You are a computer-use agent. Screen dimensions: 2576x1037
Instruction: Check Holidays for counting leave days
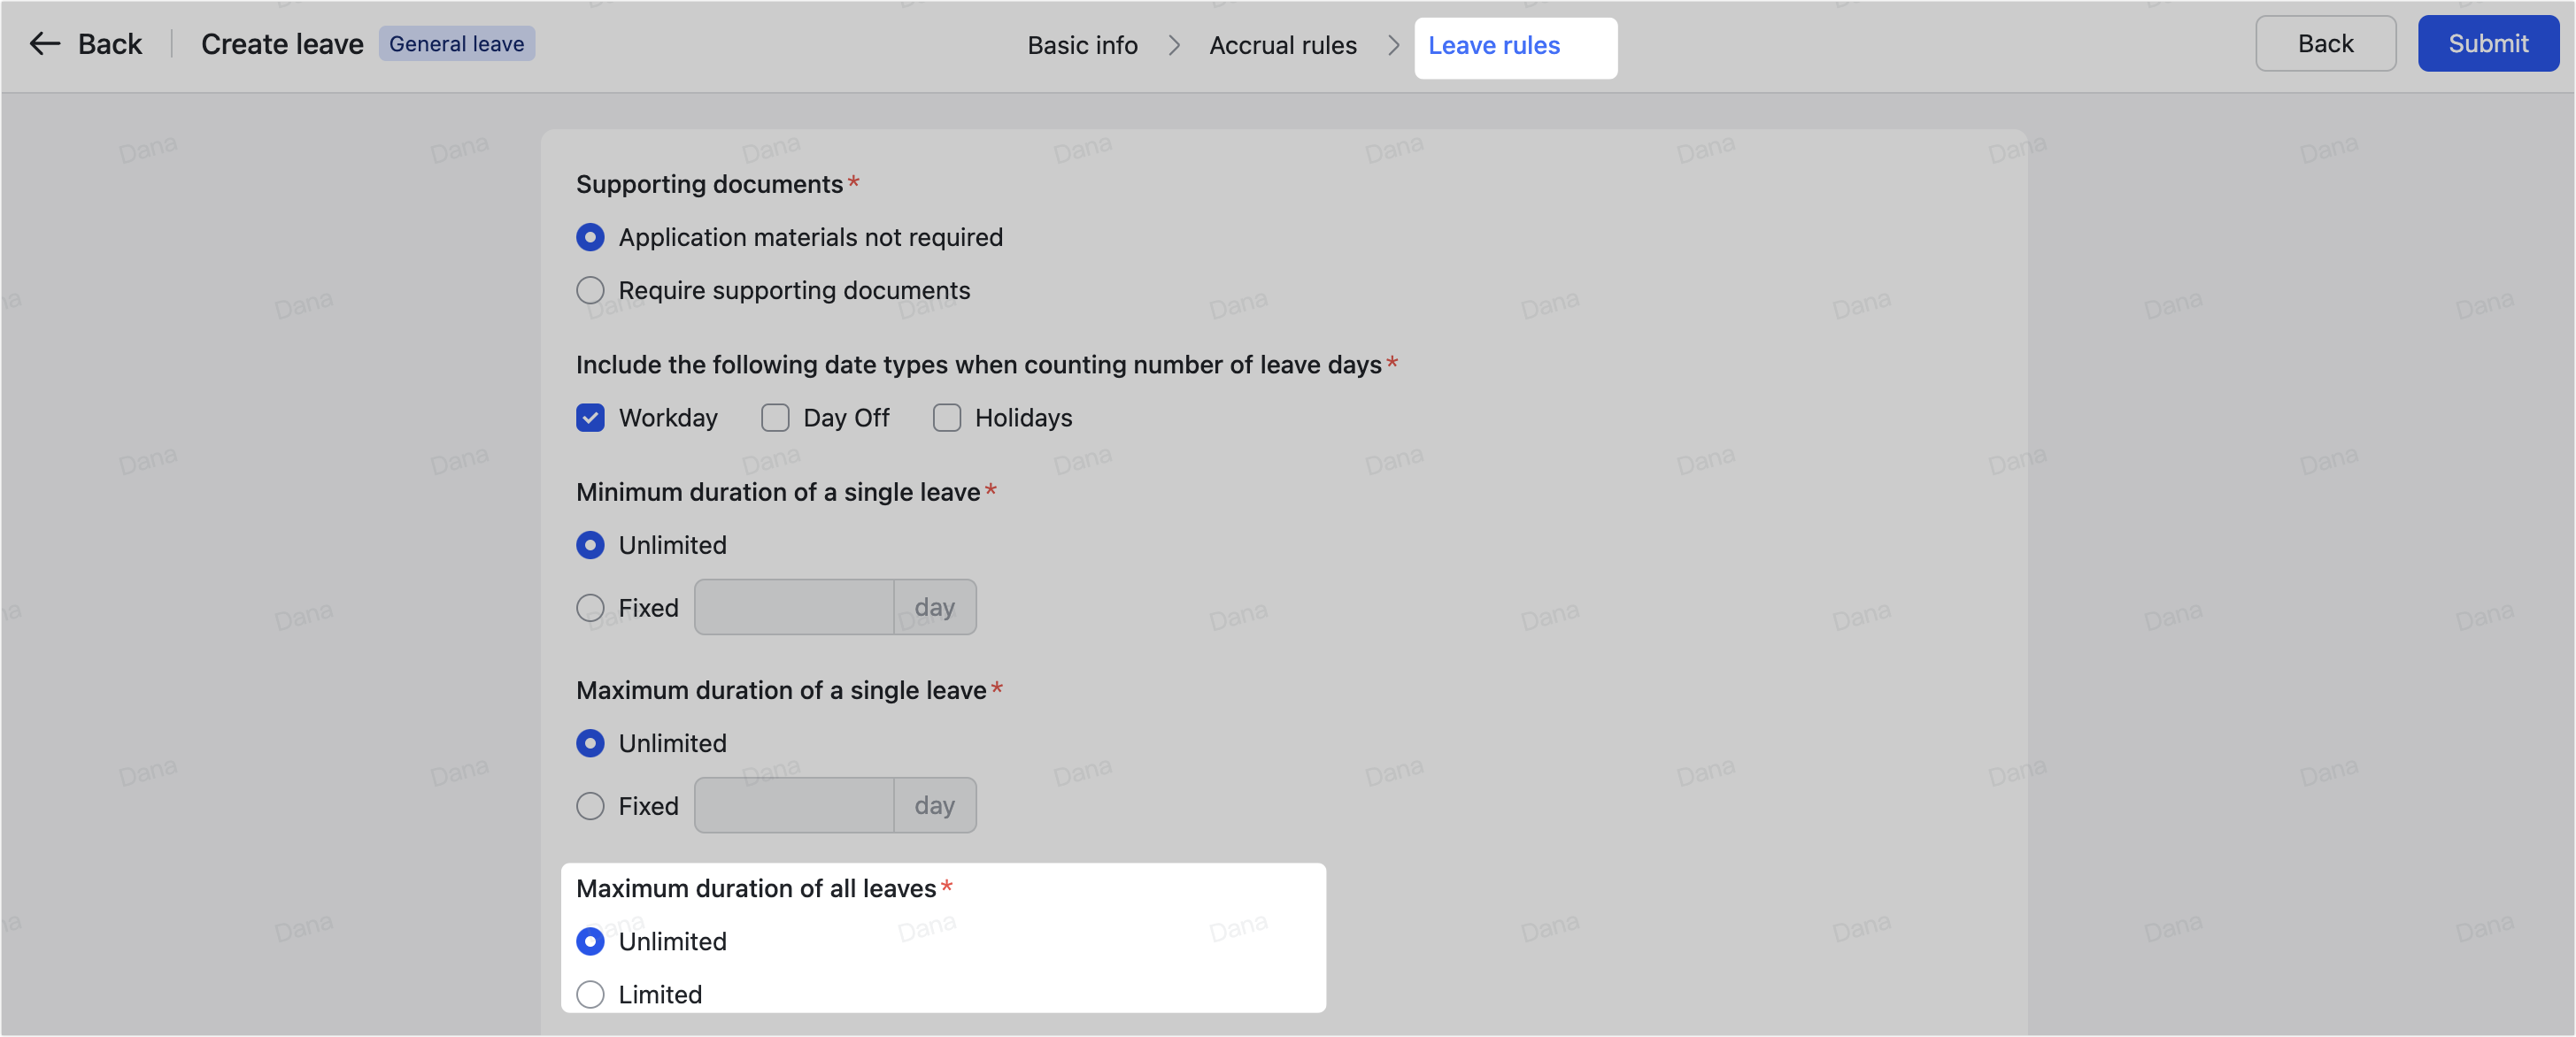[x=947, y=418]
